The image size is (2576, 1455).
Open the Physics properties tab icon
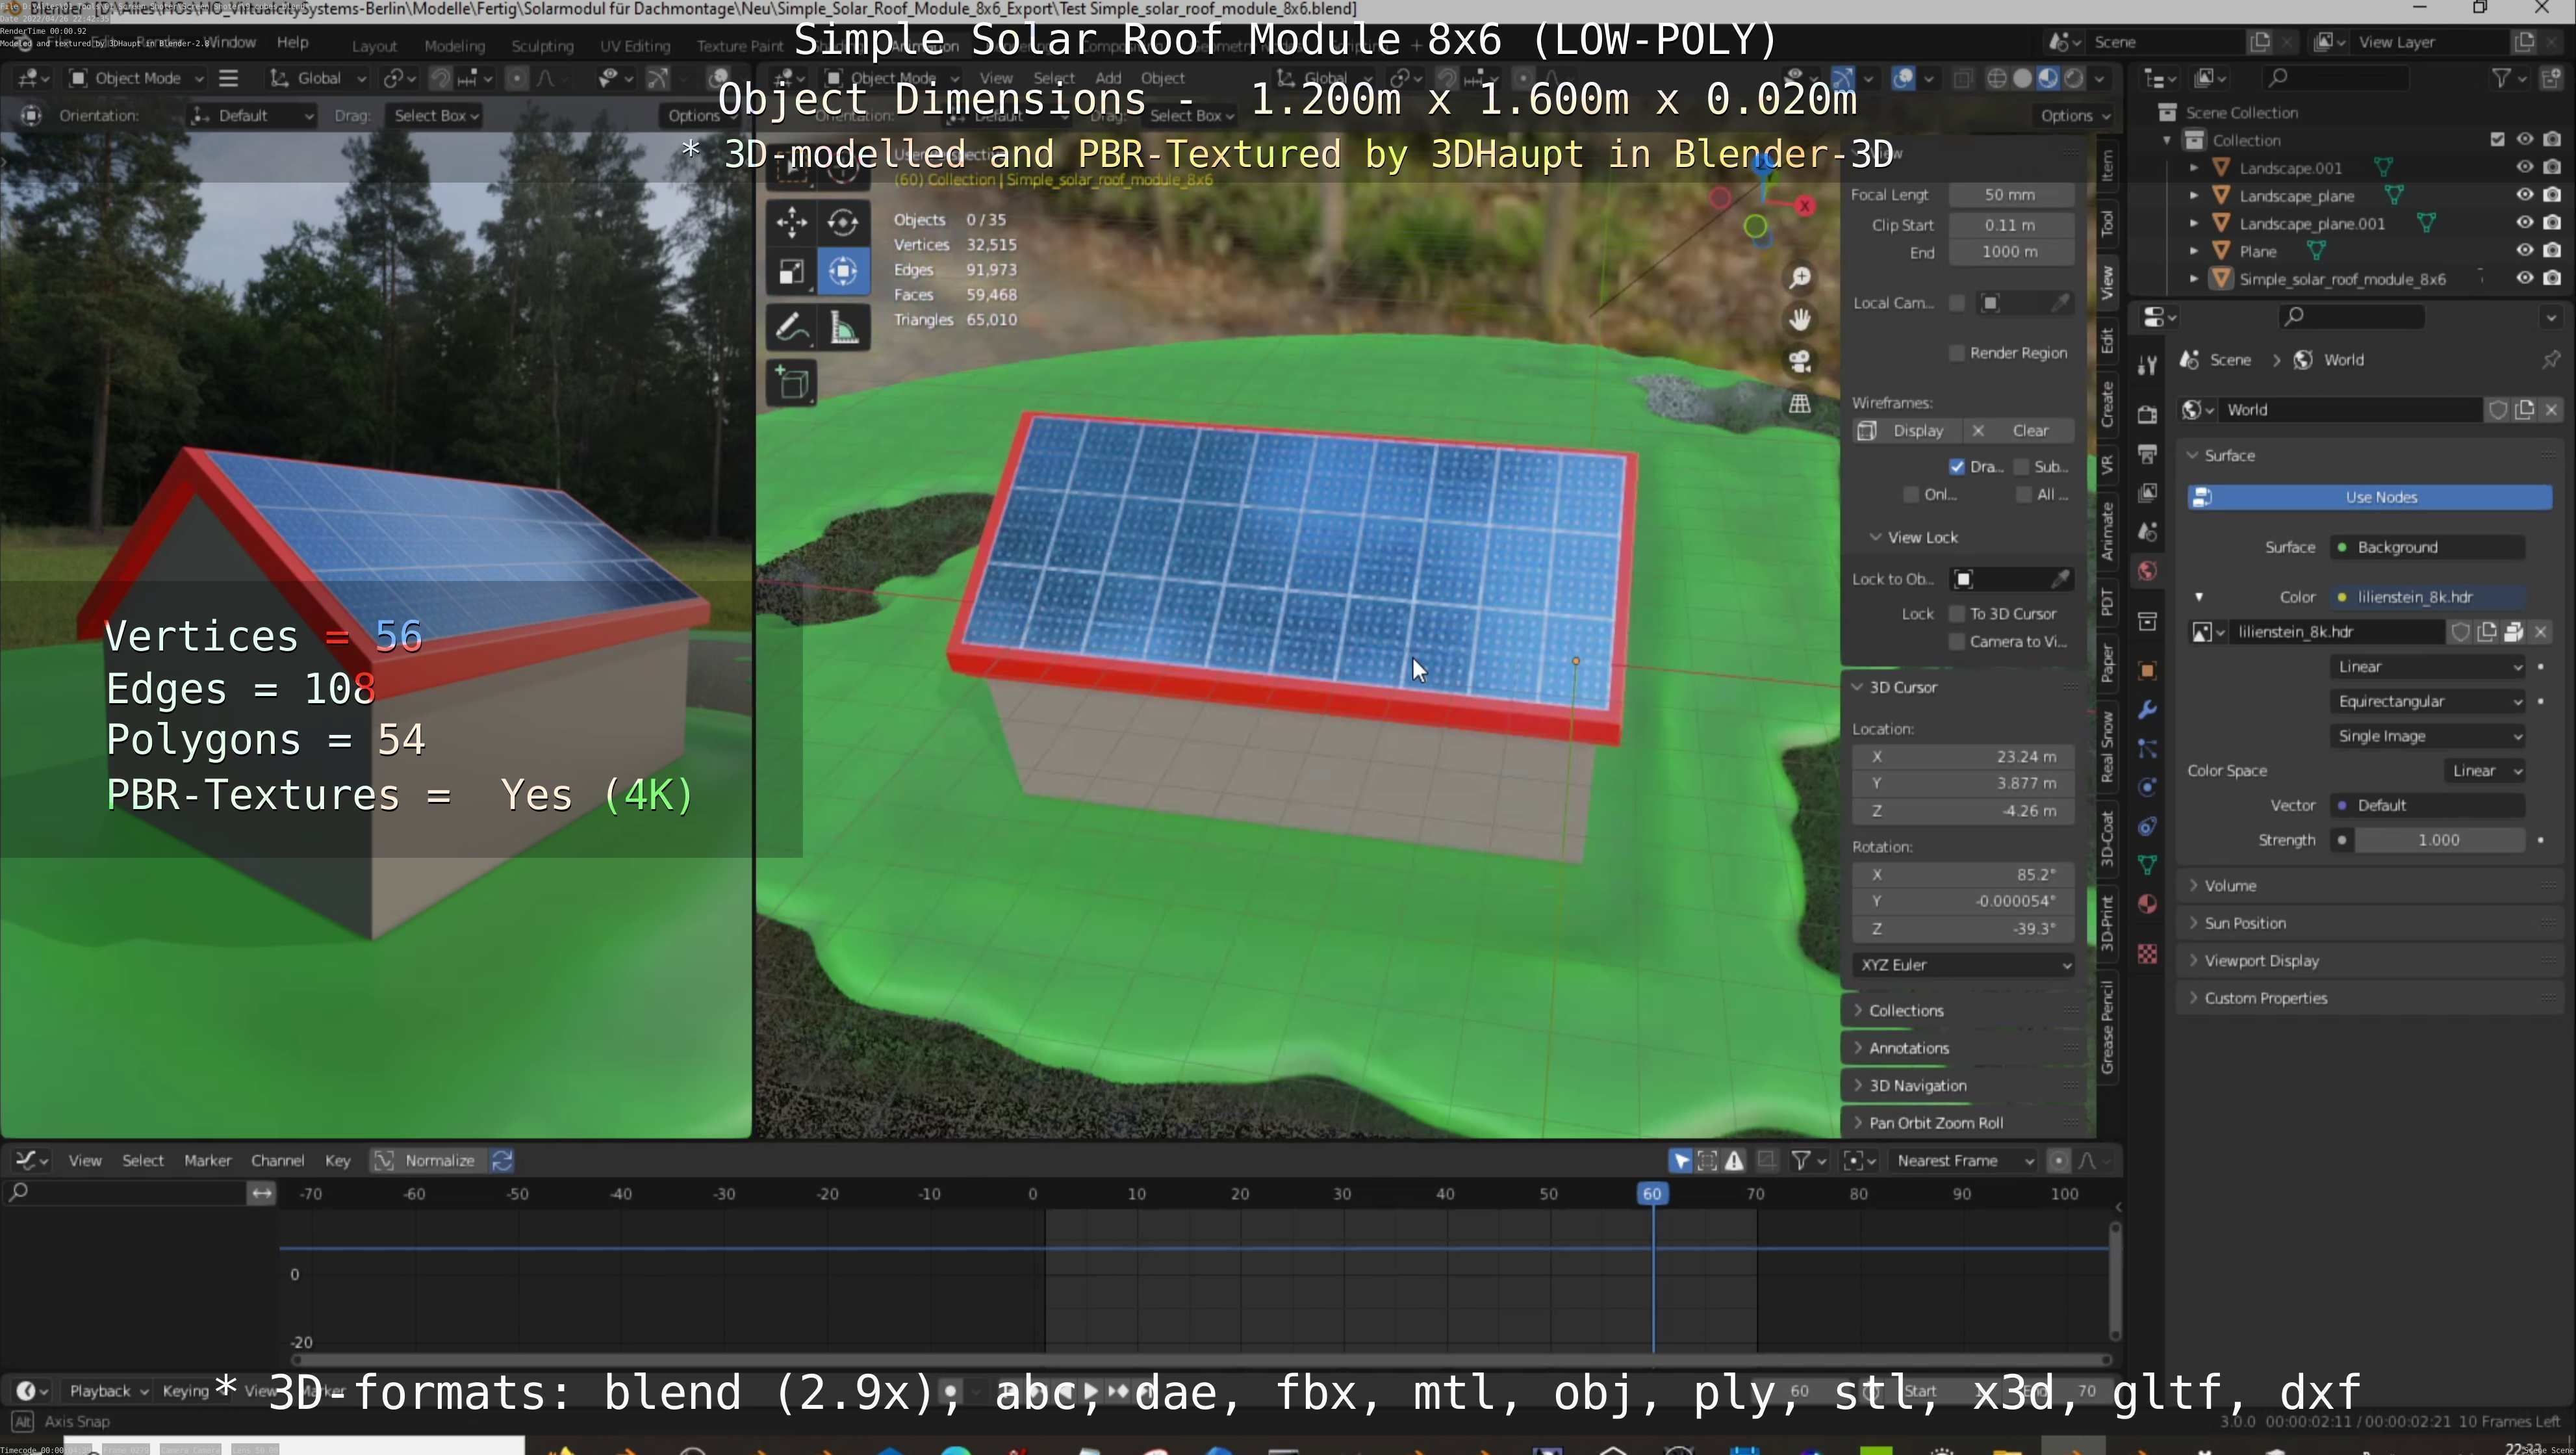(2146, 788)
